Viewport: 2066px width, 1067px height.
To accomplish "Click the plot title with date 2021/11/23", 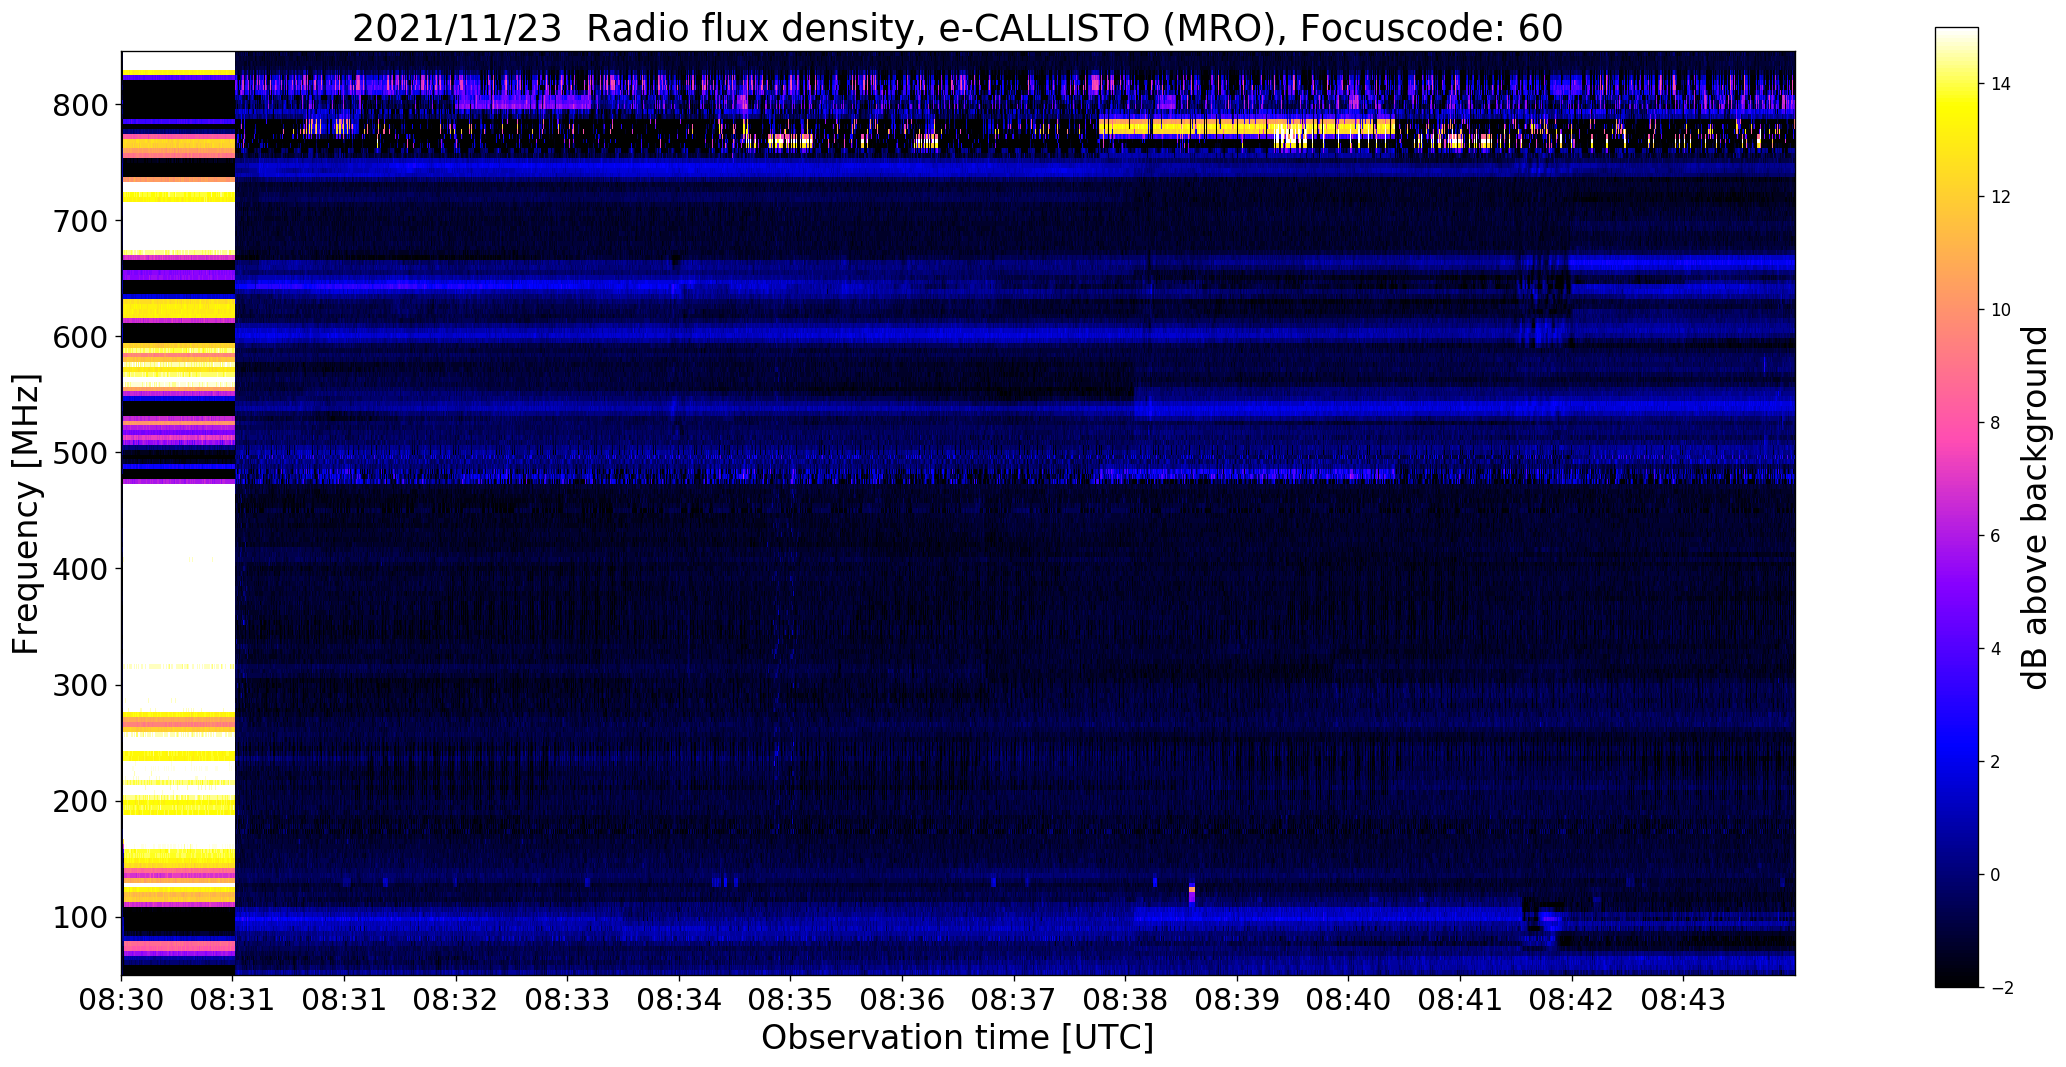I will pyautogui.click(x=957, y=29).
